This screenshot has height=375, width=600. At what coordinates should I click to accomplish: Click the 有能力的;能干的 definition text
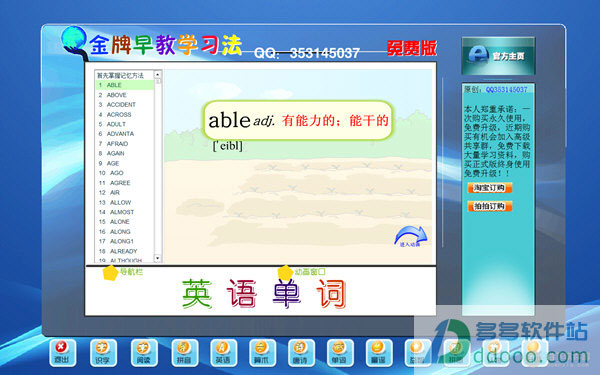[335, 121]
